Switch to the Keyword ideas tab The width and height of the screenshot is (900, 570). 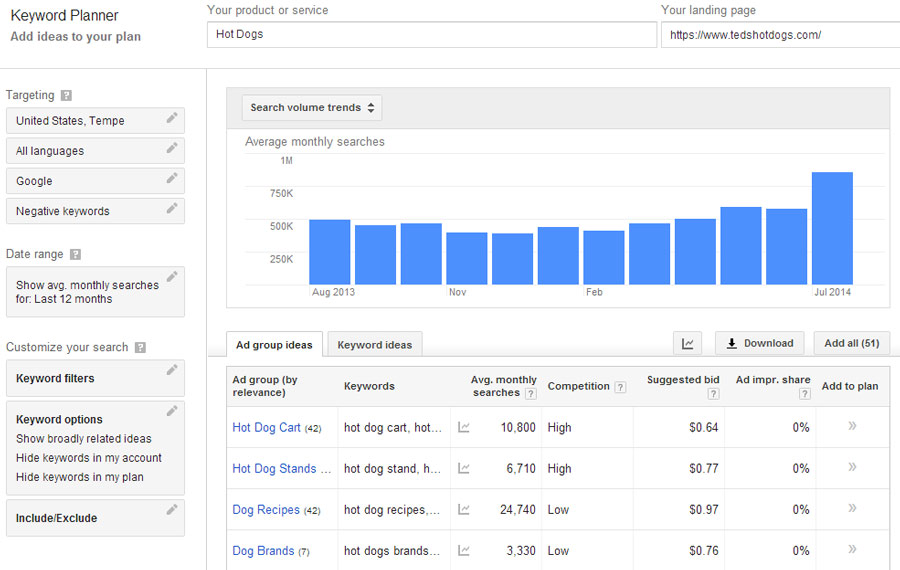click(375, 345)
